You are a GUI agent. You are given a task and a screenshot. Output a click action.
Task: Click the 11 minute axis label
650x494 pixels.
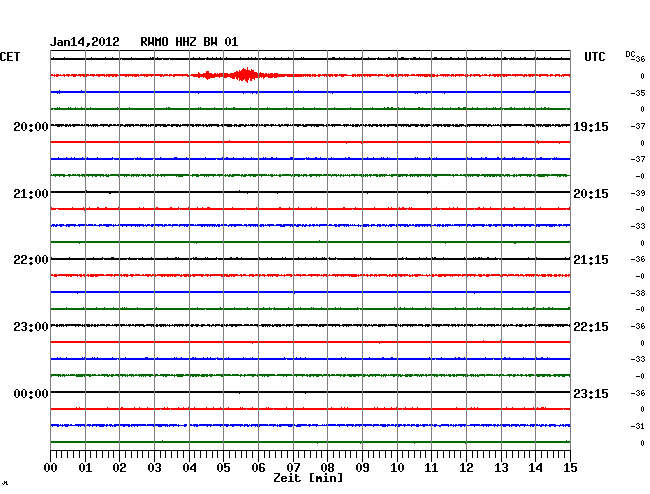pos(431,467)
